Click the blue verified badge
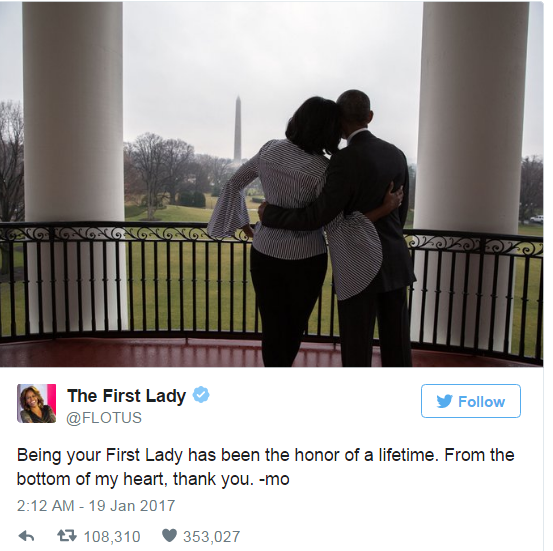The height and width of the screenshot is (551, 553). (201, 395)
